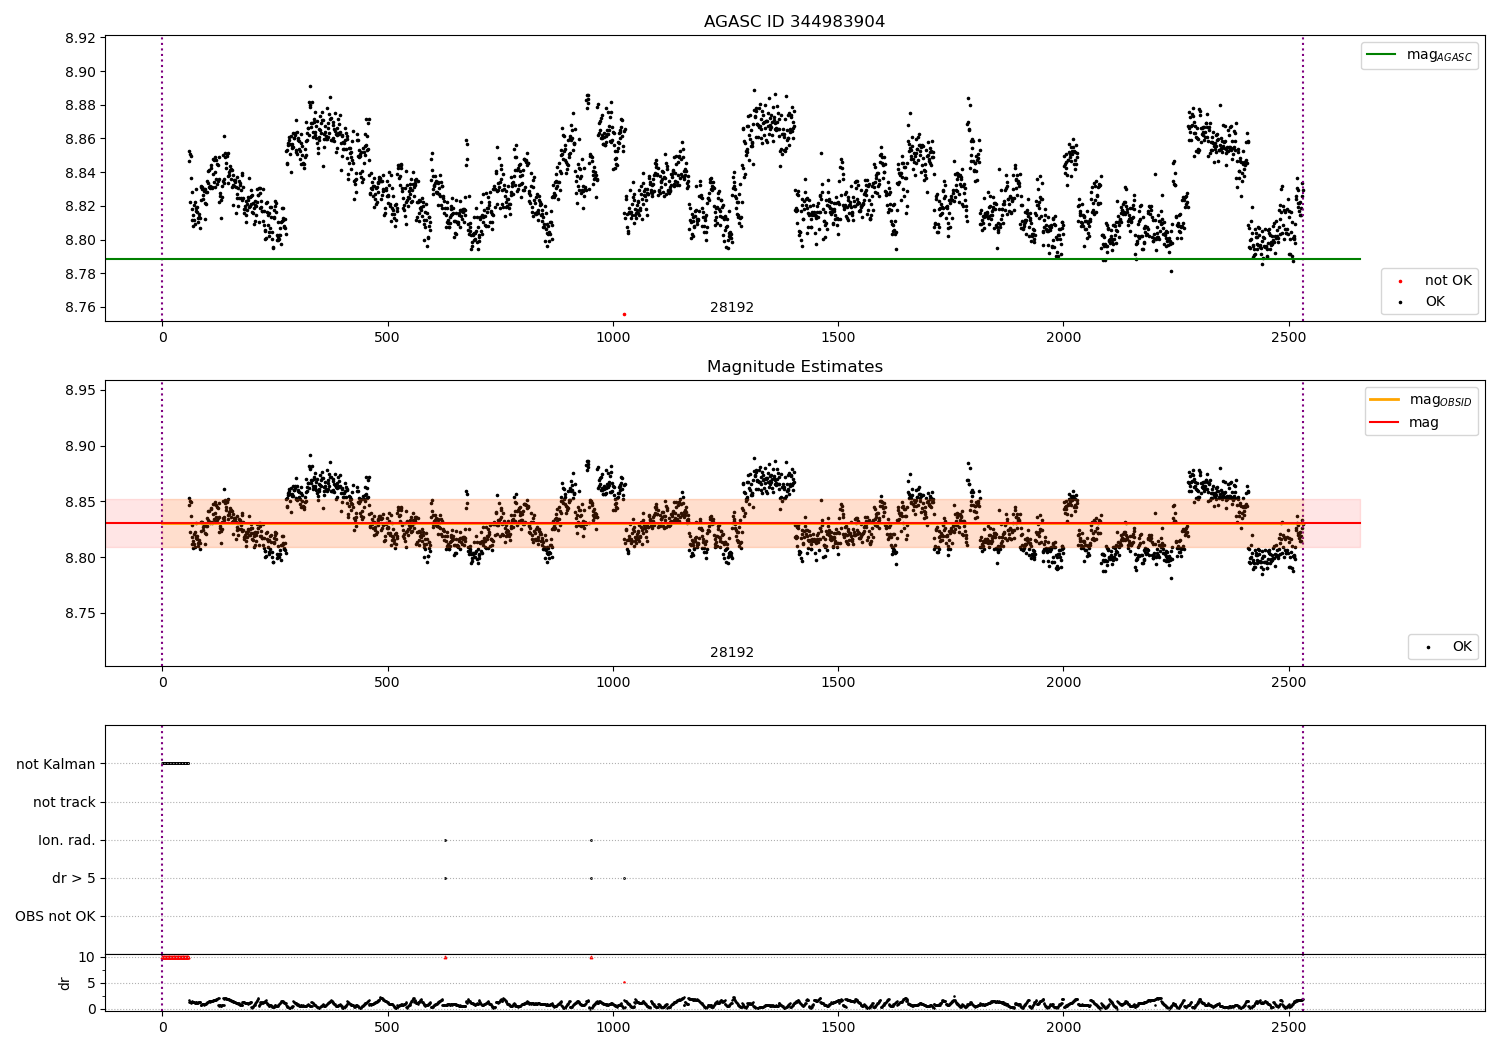Click the OK legend entry in AGASC ID plot
This screenshot has width=1500, height=1050.
point(1435,302)
